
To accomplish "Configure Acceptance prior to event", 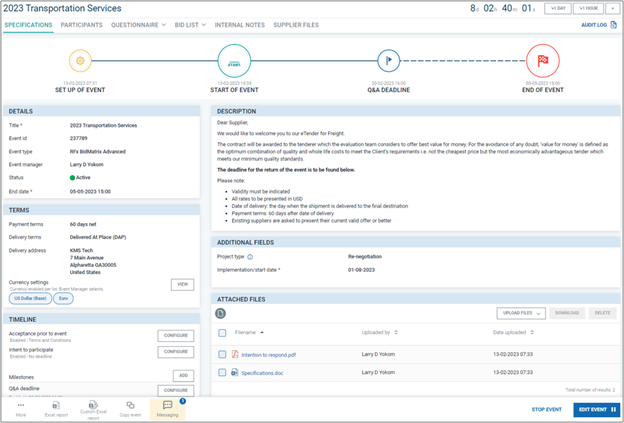I will pos(176,336).
